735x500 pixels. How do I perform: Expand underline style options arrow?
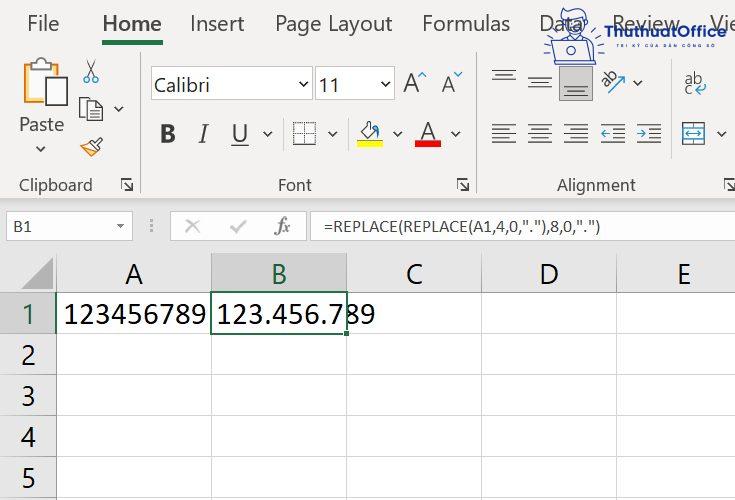pos(268,134)
